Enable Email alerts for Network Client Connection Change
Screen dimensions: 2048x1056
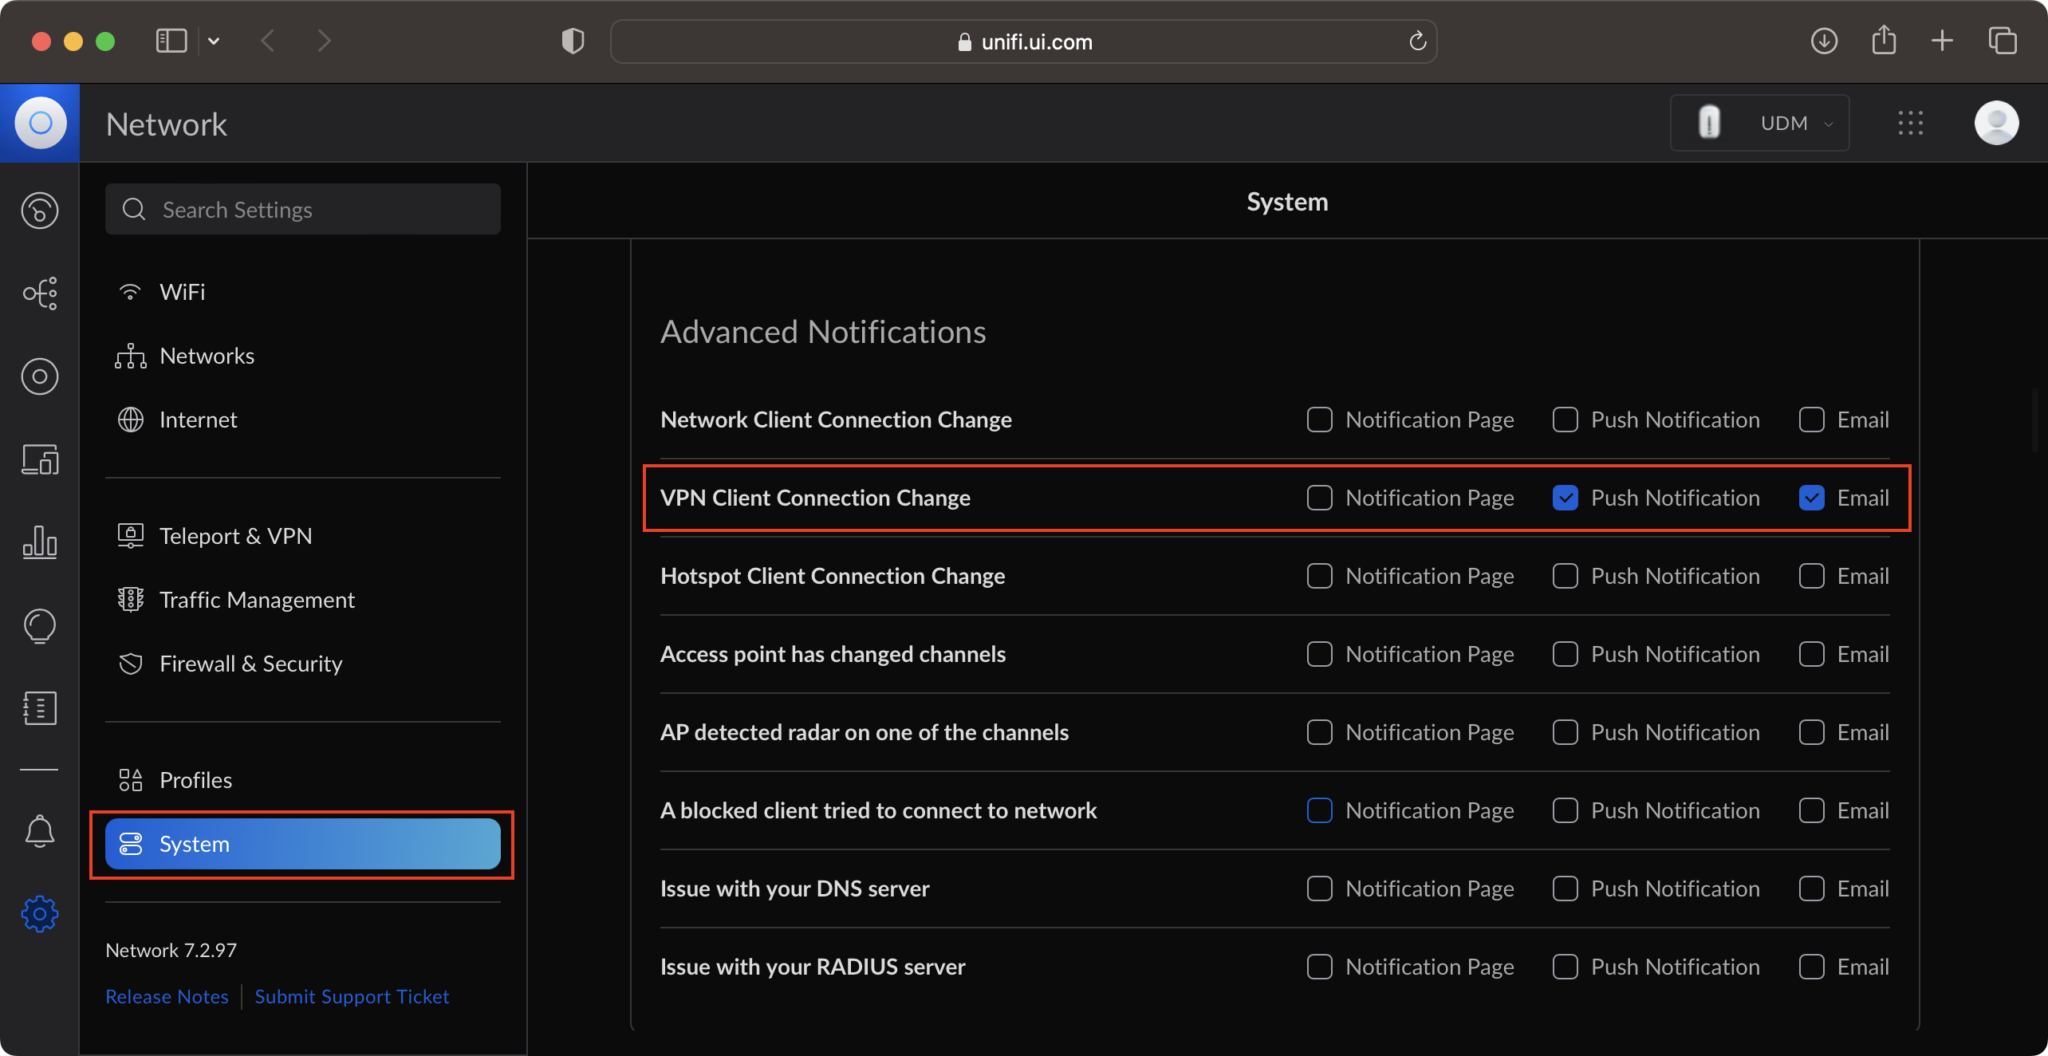[x=1811, y=419]
